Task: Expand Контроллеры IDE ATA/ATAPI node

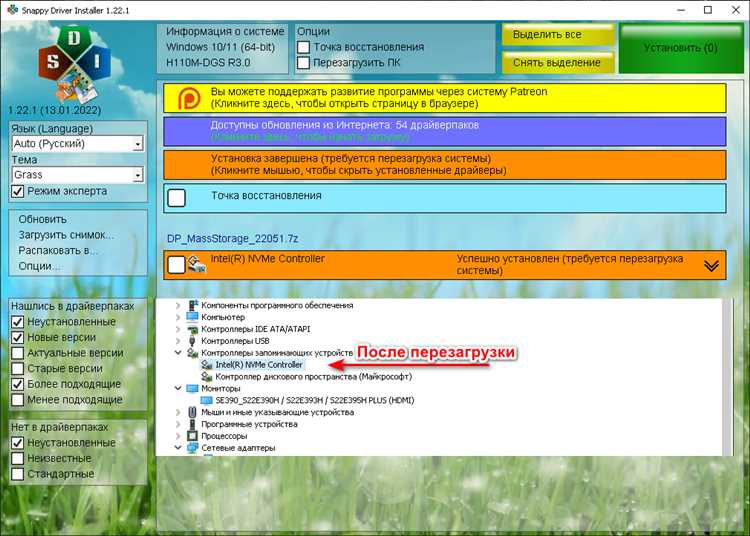Action: click(178, 329)
